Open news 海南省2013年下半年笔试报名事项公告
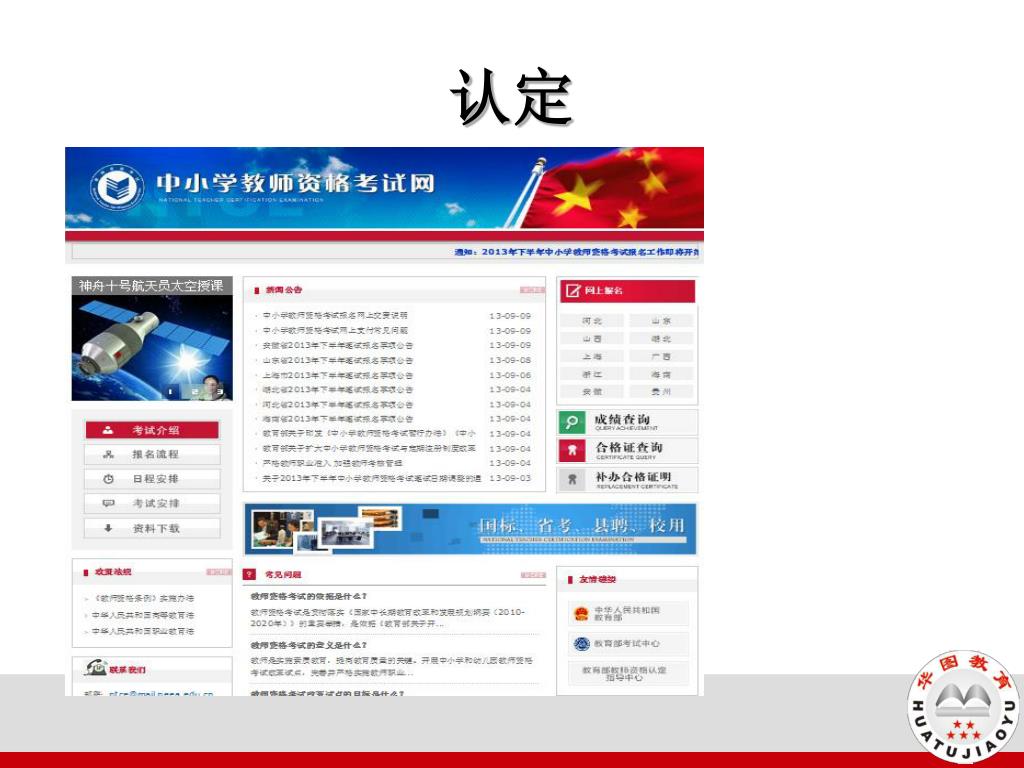Viewport: 1024px width, 768px height. 338,419
